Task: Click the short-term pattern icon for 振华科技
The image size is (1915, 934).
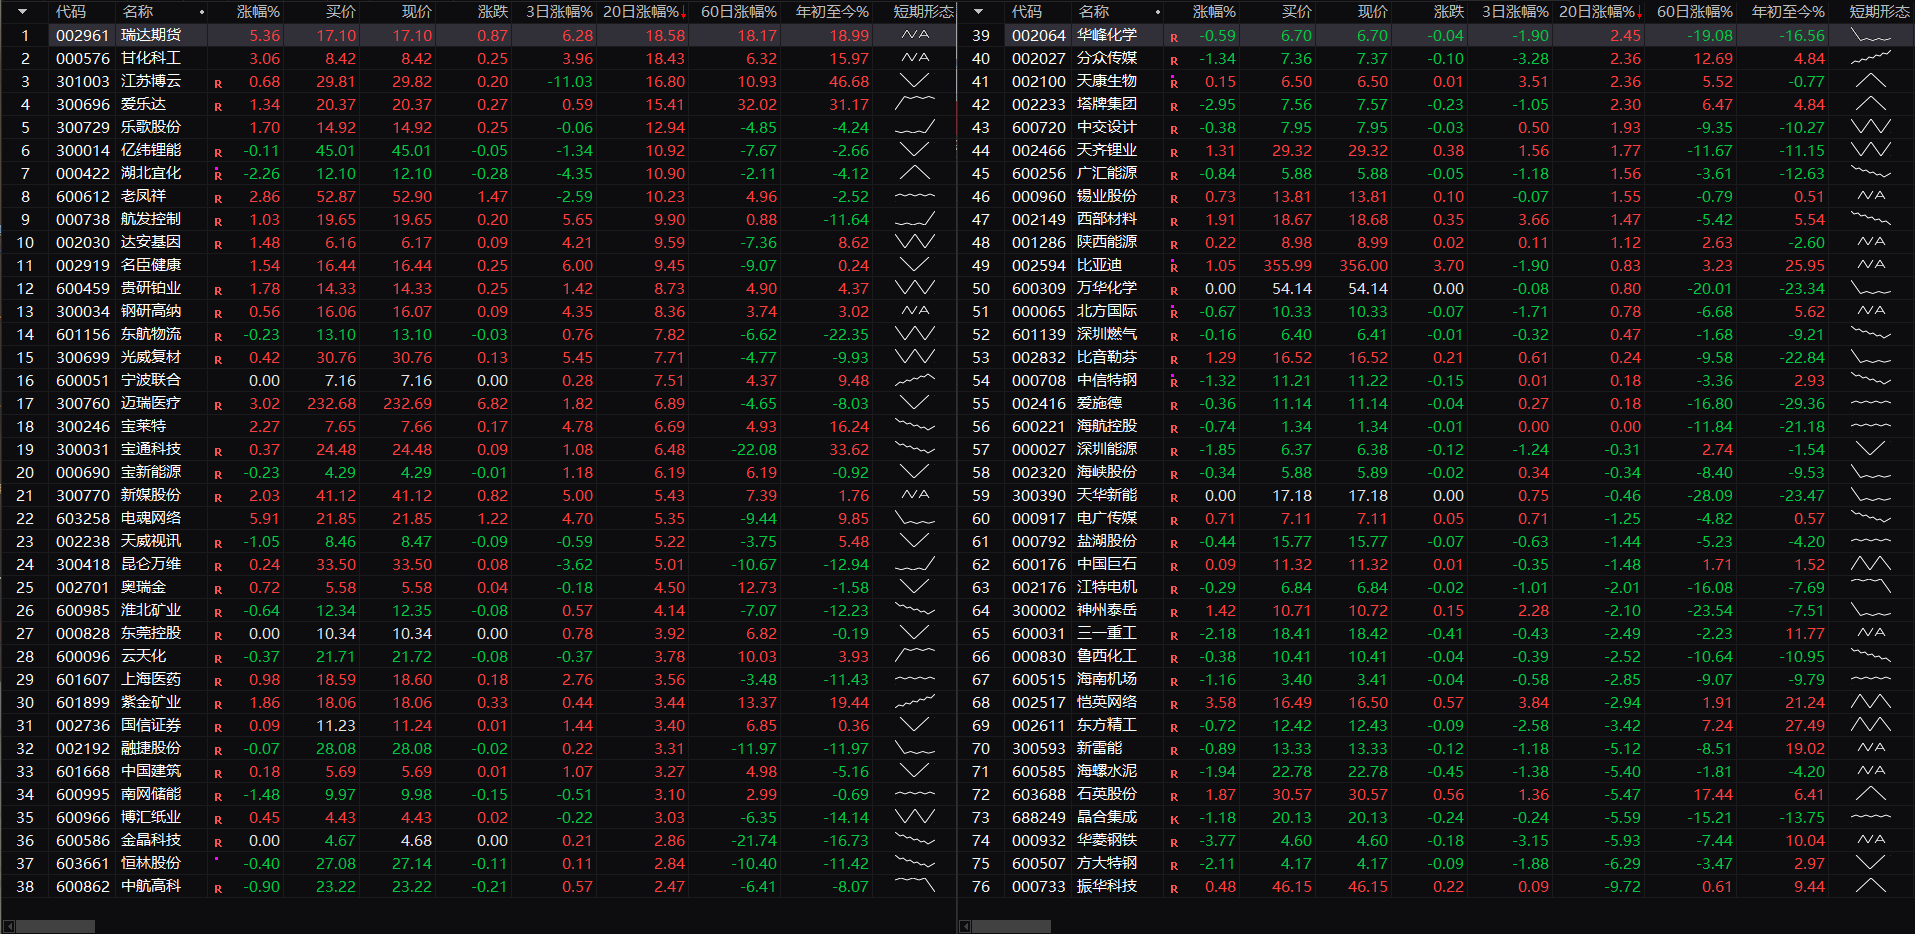Action: coord(1870,886)
